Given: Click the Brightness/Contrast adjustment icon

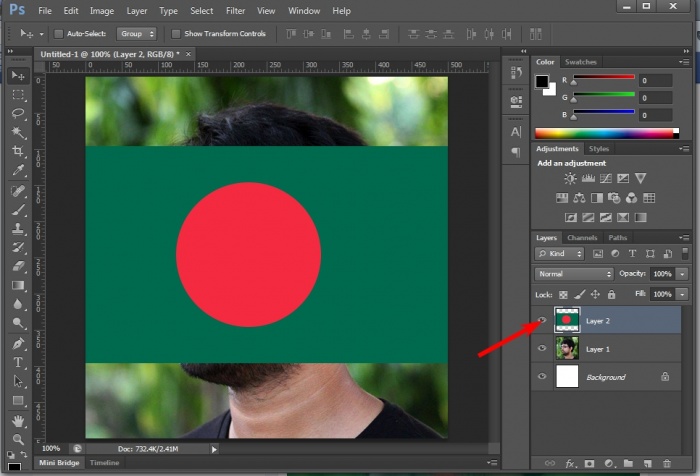Looking at the screenshot, I should [x=570, y=179].
